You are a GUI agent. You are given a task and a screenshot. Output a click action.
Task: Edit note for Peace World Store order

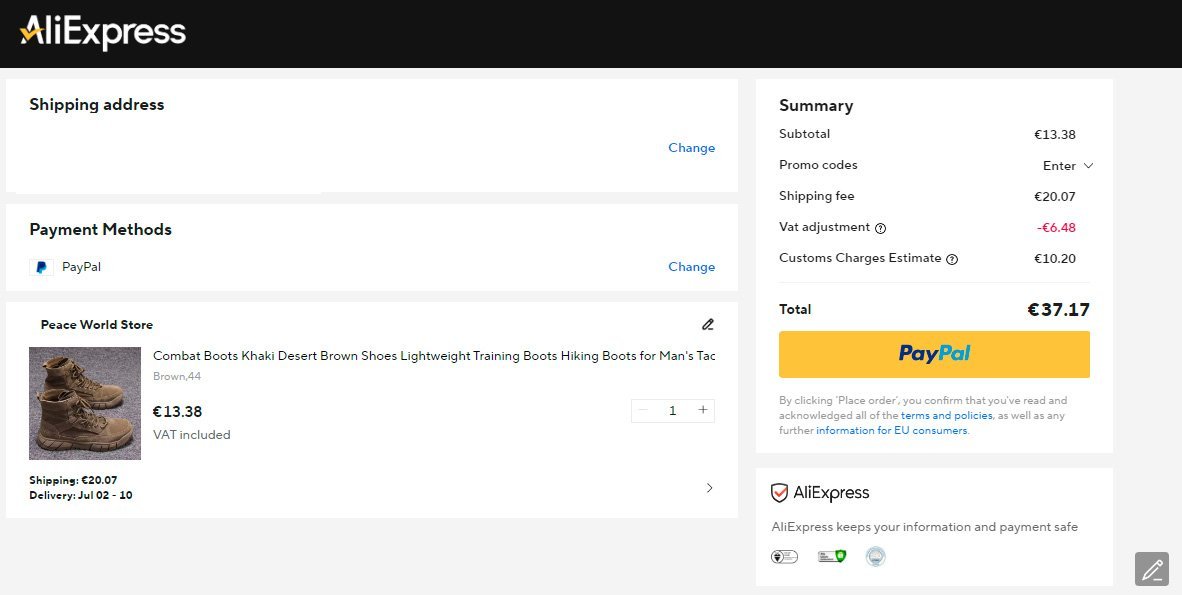pos(707,324)
